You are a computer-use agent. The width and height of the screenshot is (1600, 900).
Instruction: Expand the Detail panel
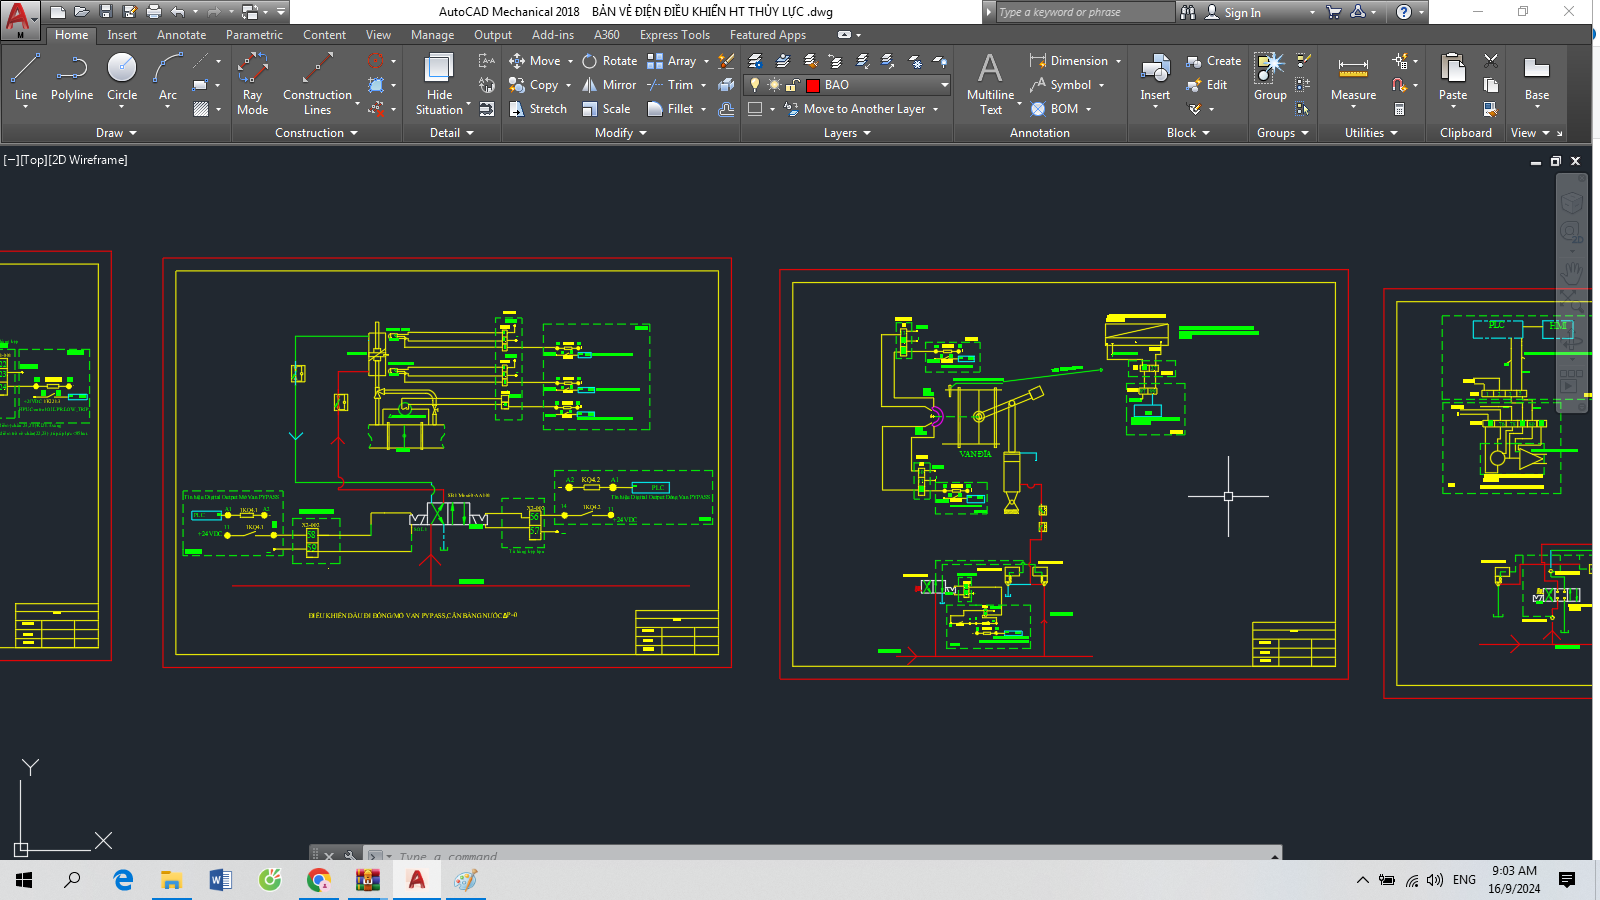point(452,133)
